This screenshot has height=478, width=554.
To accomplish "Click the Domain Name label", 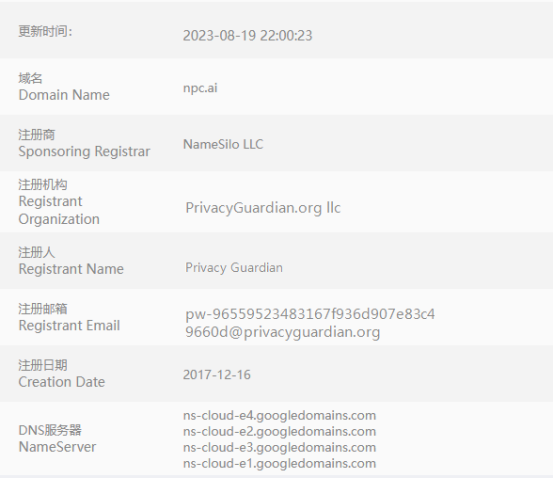I will tap(64, 95).
